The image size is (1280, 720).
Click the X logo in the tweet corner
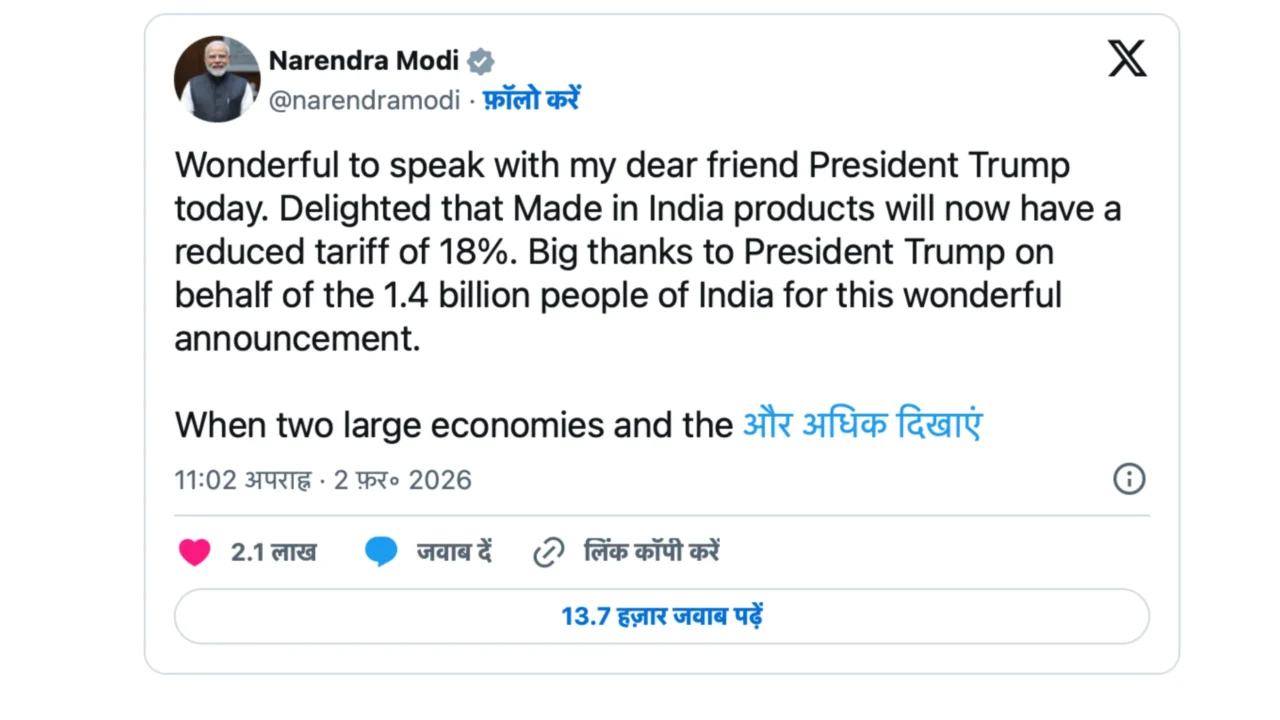(x=1127, y=60)
